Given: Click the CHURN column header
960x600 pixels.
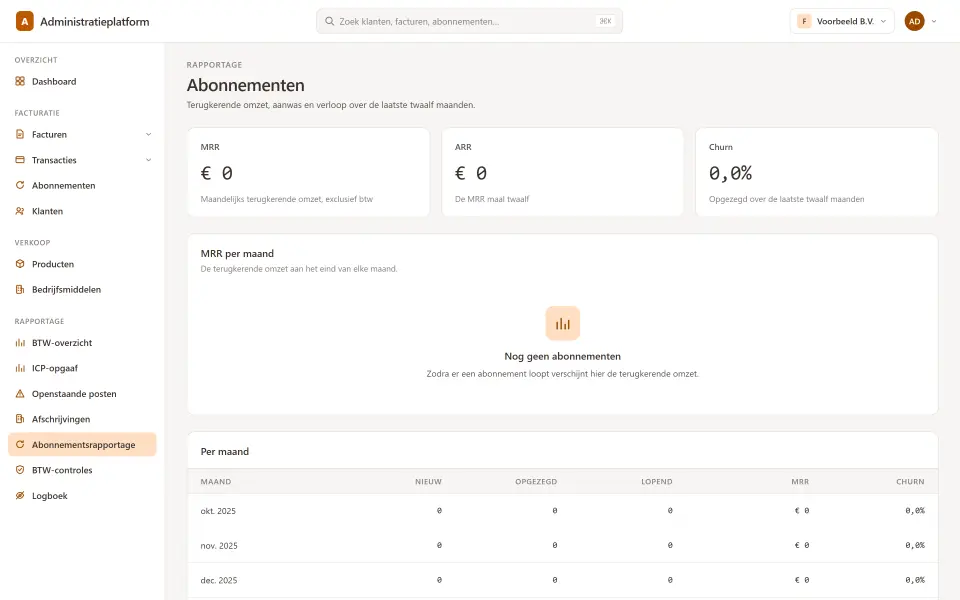Looking at the screenshot, I should click(910, 482).
